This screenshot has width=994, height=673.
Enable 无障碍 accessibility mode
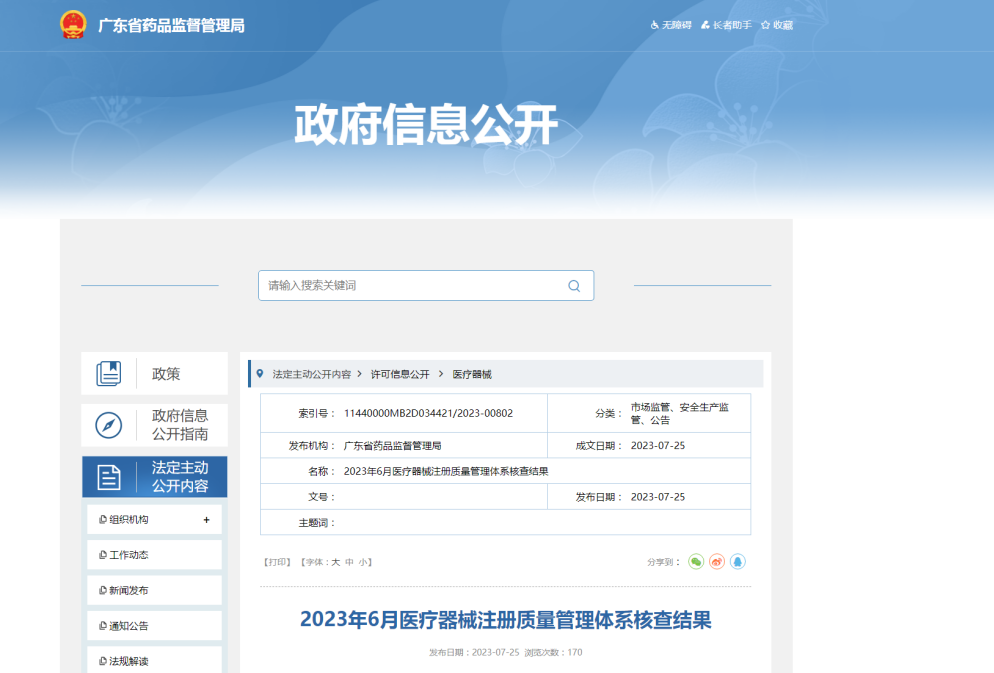click(x=671, y=25)
